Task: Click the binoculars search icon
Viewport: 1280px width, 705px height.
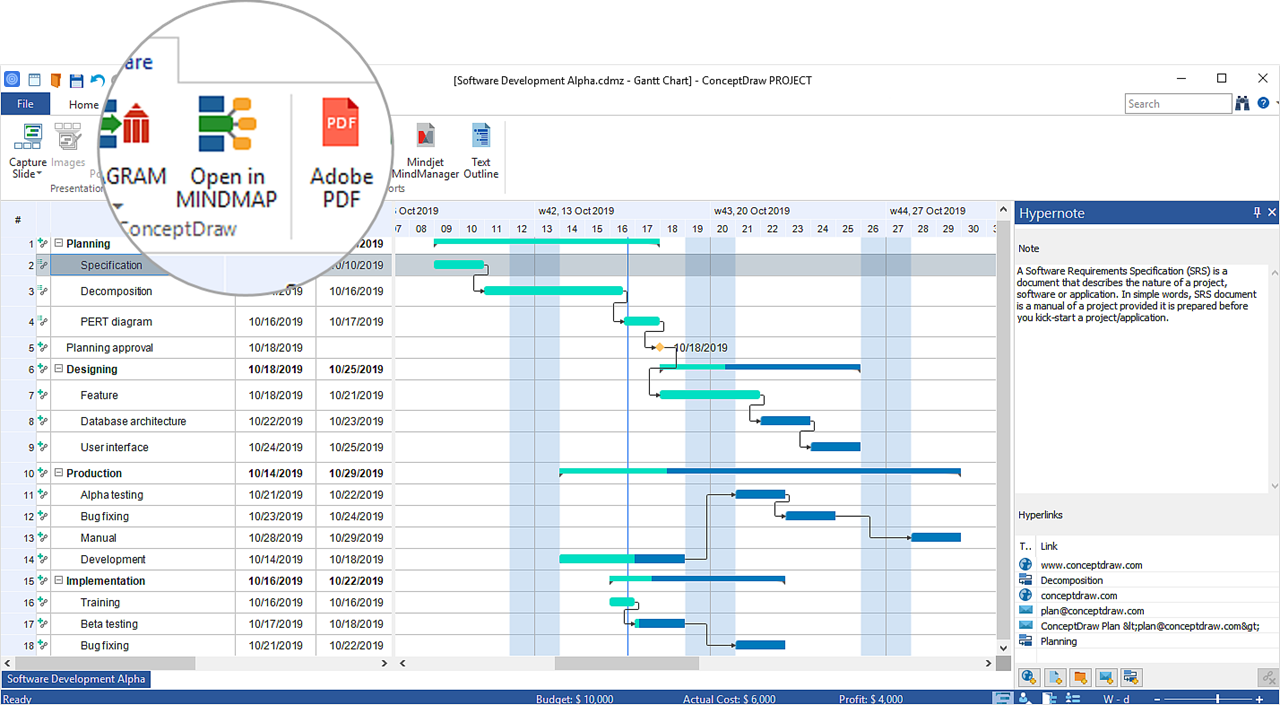Action: 1243,103
